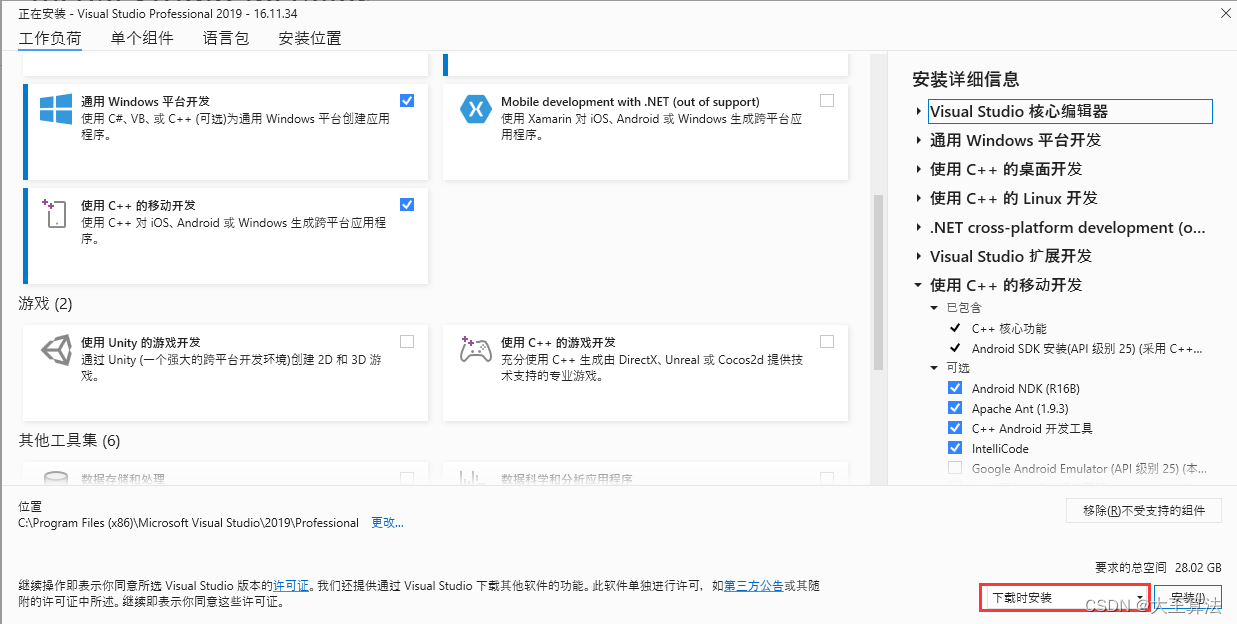Expand .NET cross-platform development details

point(919,227)
